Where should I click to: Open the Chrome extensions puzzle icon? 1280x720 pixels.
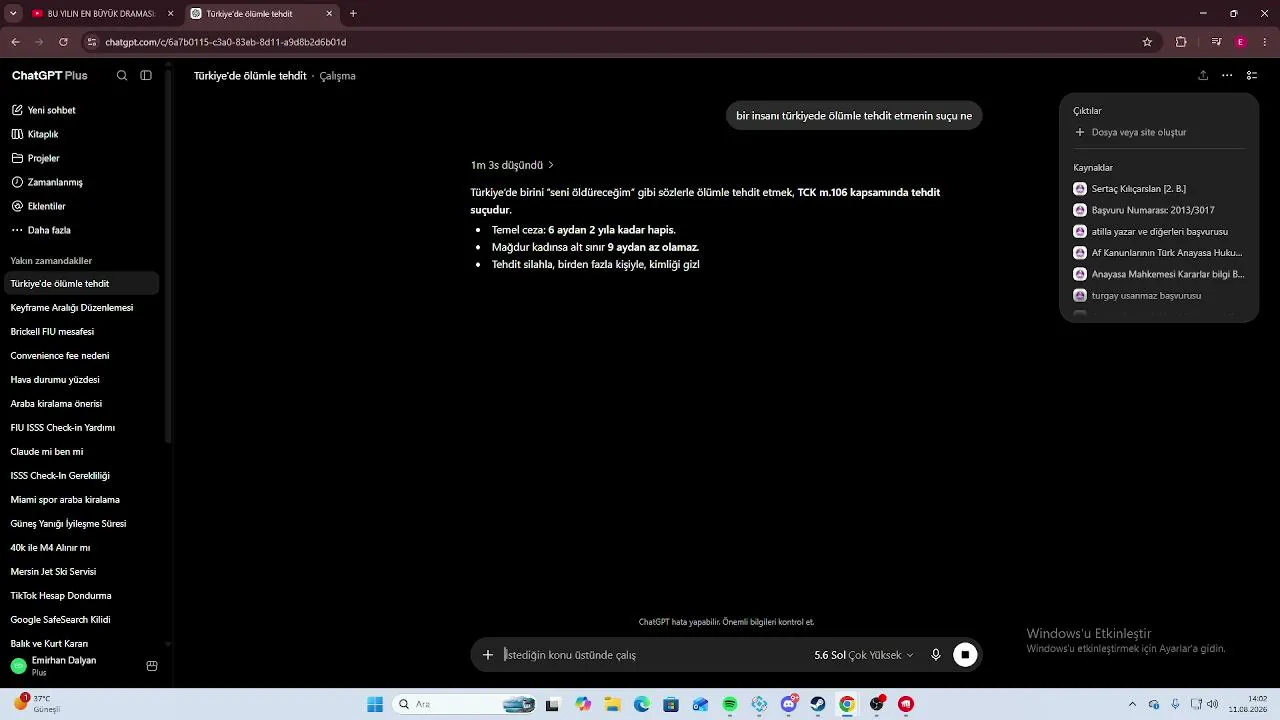pos(1181,42)
